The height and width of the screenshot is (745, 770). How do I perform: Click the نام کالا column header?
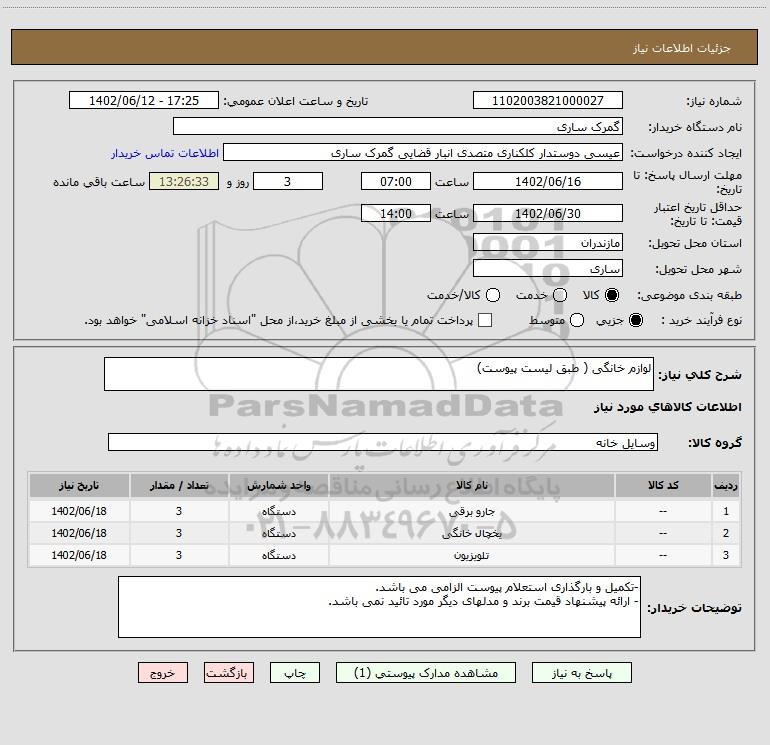pyautogui.click(x=471, y=485)
